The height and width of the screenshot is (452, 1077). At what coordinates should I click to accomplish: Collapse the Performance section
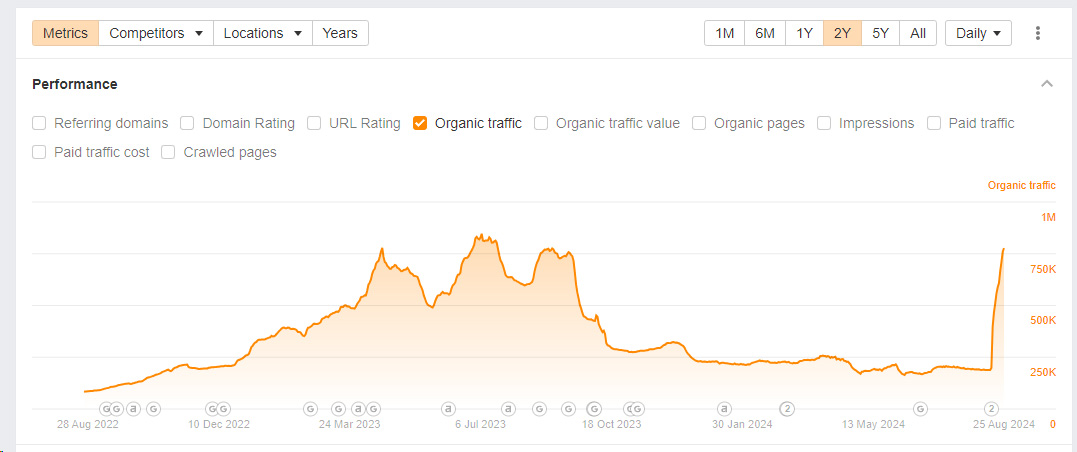1047,84
